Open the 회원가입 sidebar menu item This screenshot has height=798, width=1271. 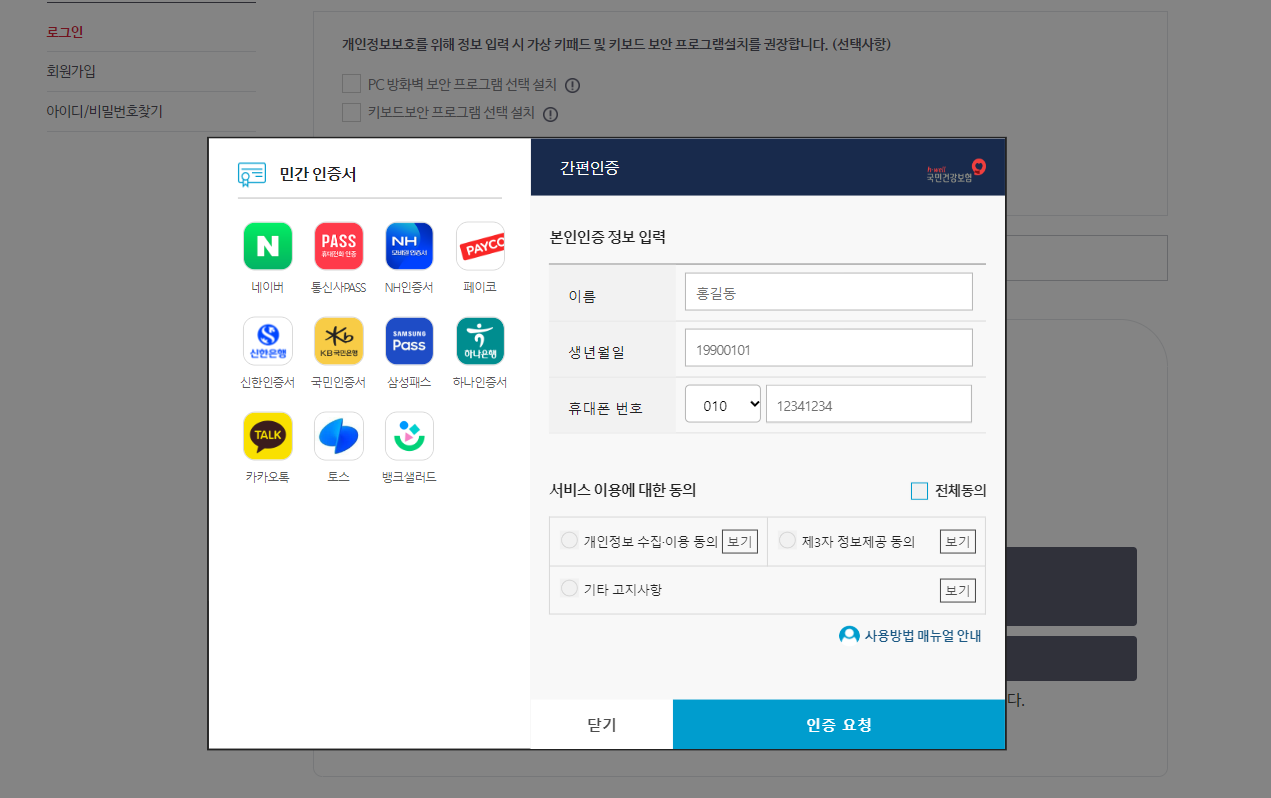click(71, 72)
